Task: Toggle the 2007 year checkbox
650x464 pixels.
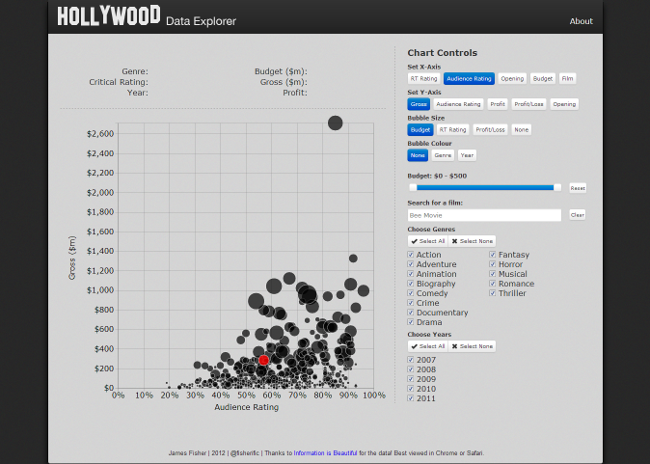Action: 410,360
